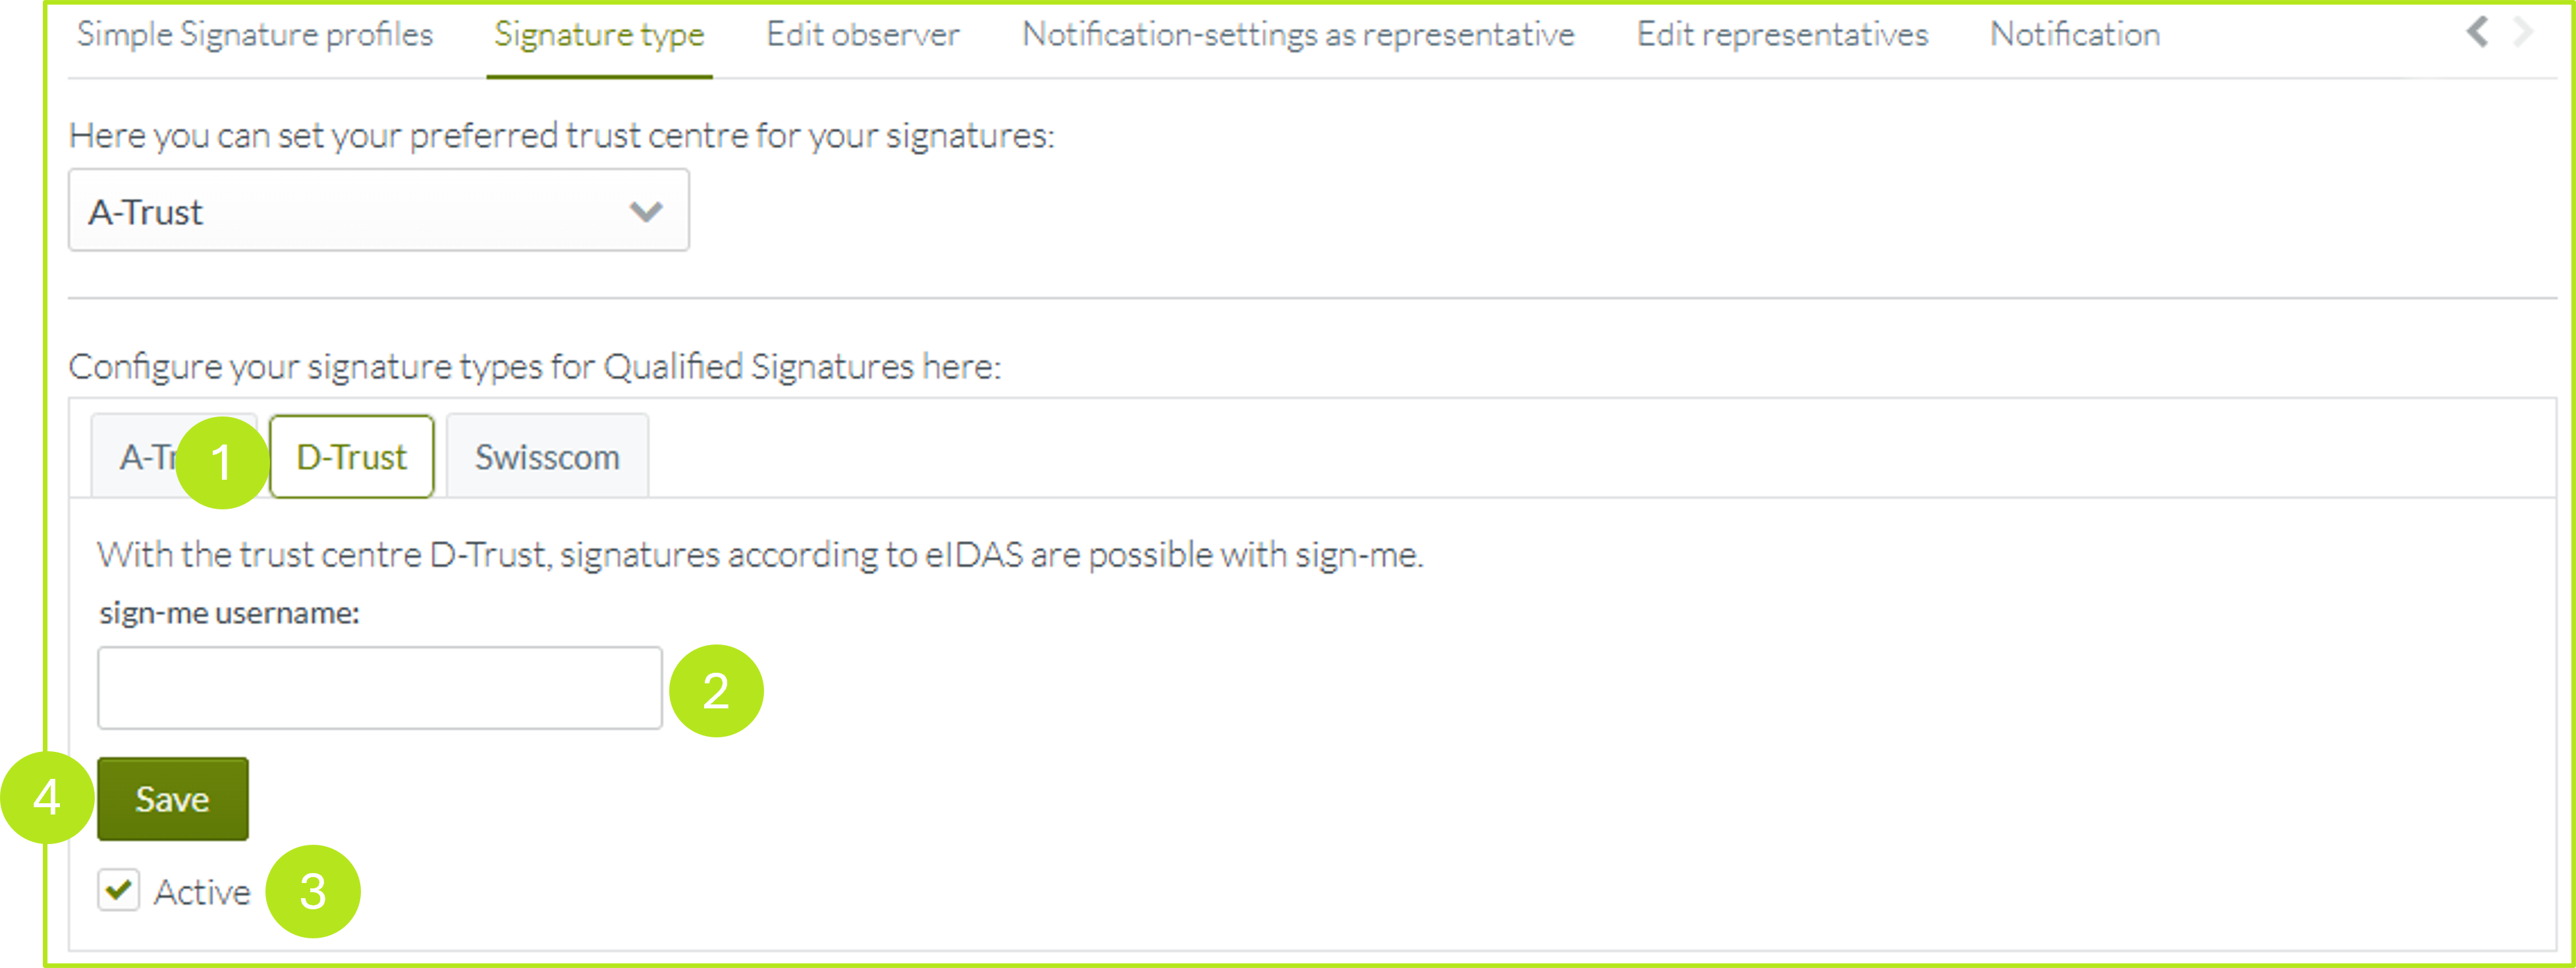2576x968 pixels.
Task: Open the Simple Signature profiles tab
Action: click(x=255, y=35)
